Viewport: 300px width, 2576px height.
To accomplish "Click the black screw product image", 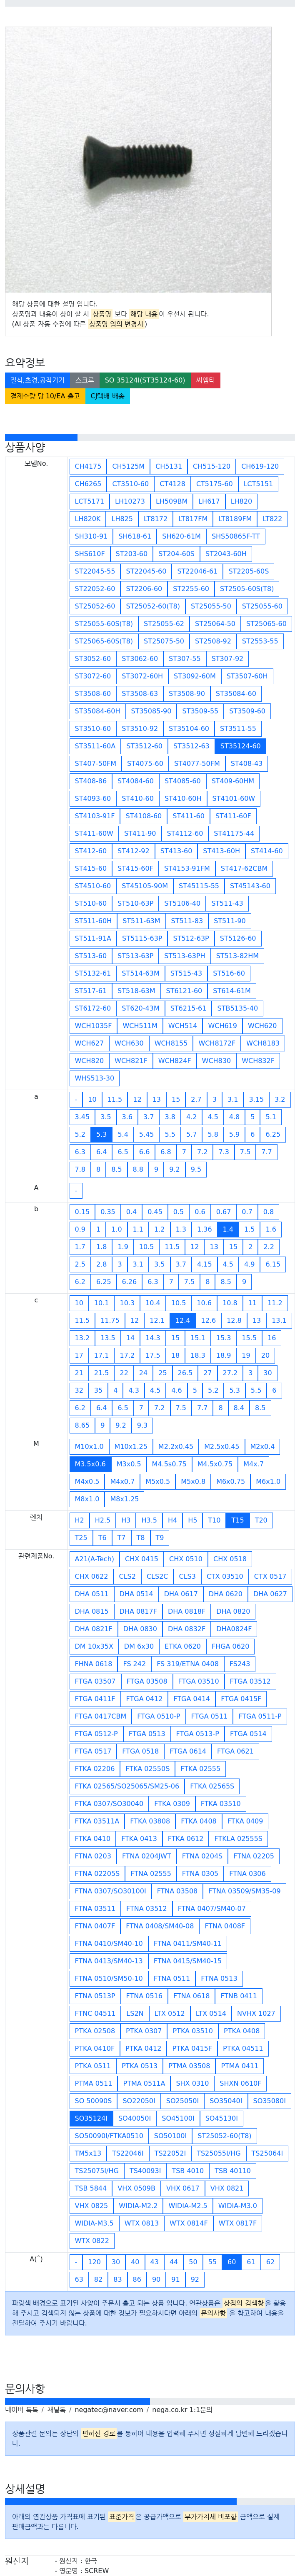I will pos(138,159).
